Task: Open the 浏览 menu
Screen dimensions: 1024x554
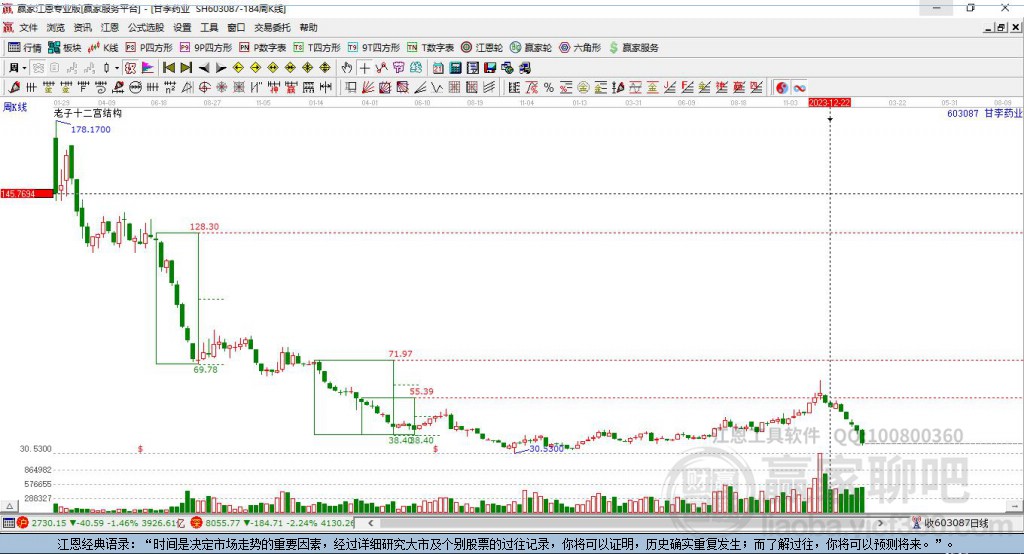Action: click(x=56, y=27)
